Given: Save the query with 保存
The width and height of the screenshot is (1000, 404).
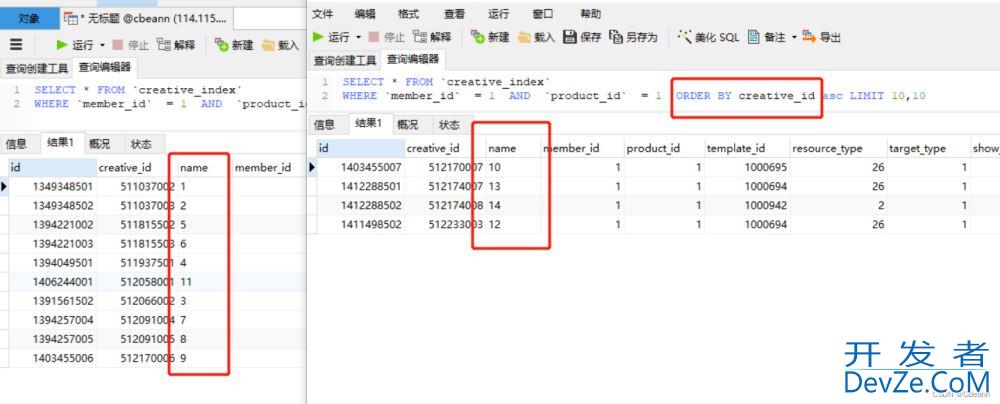Looking at the screenshot, I should click(582, 37).
